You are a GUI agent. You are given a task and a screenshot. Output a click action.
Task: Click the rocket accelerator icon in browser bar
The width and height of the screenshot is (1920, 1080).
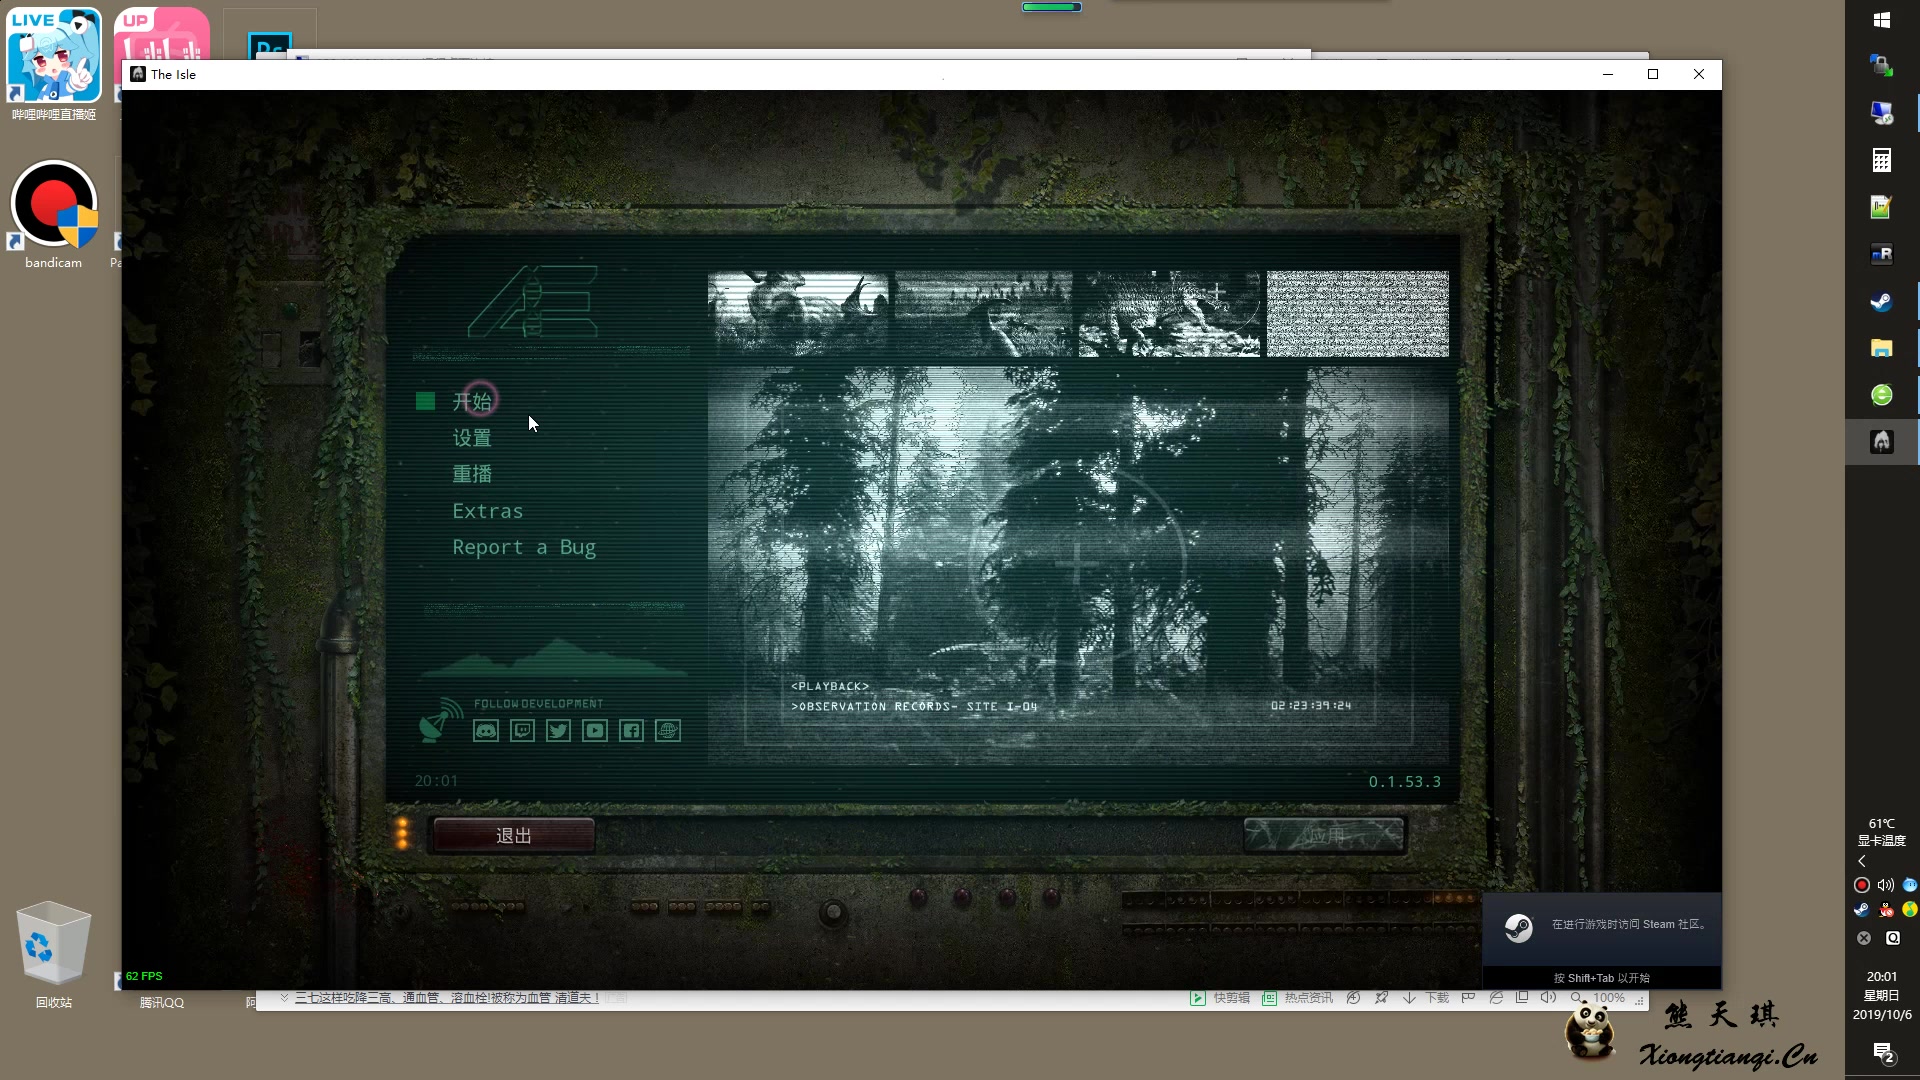pyautogui.click(x=1381, y=998)
